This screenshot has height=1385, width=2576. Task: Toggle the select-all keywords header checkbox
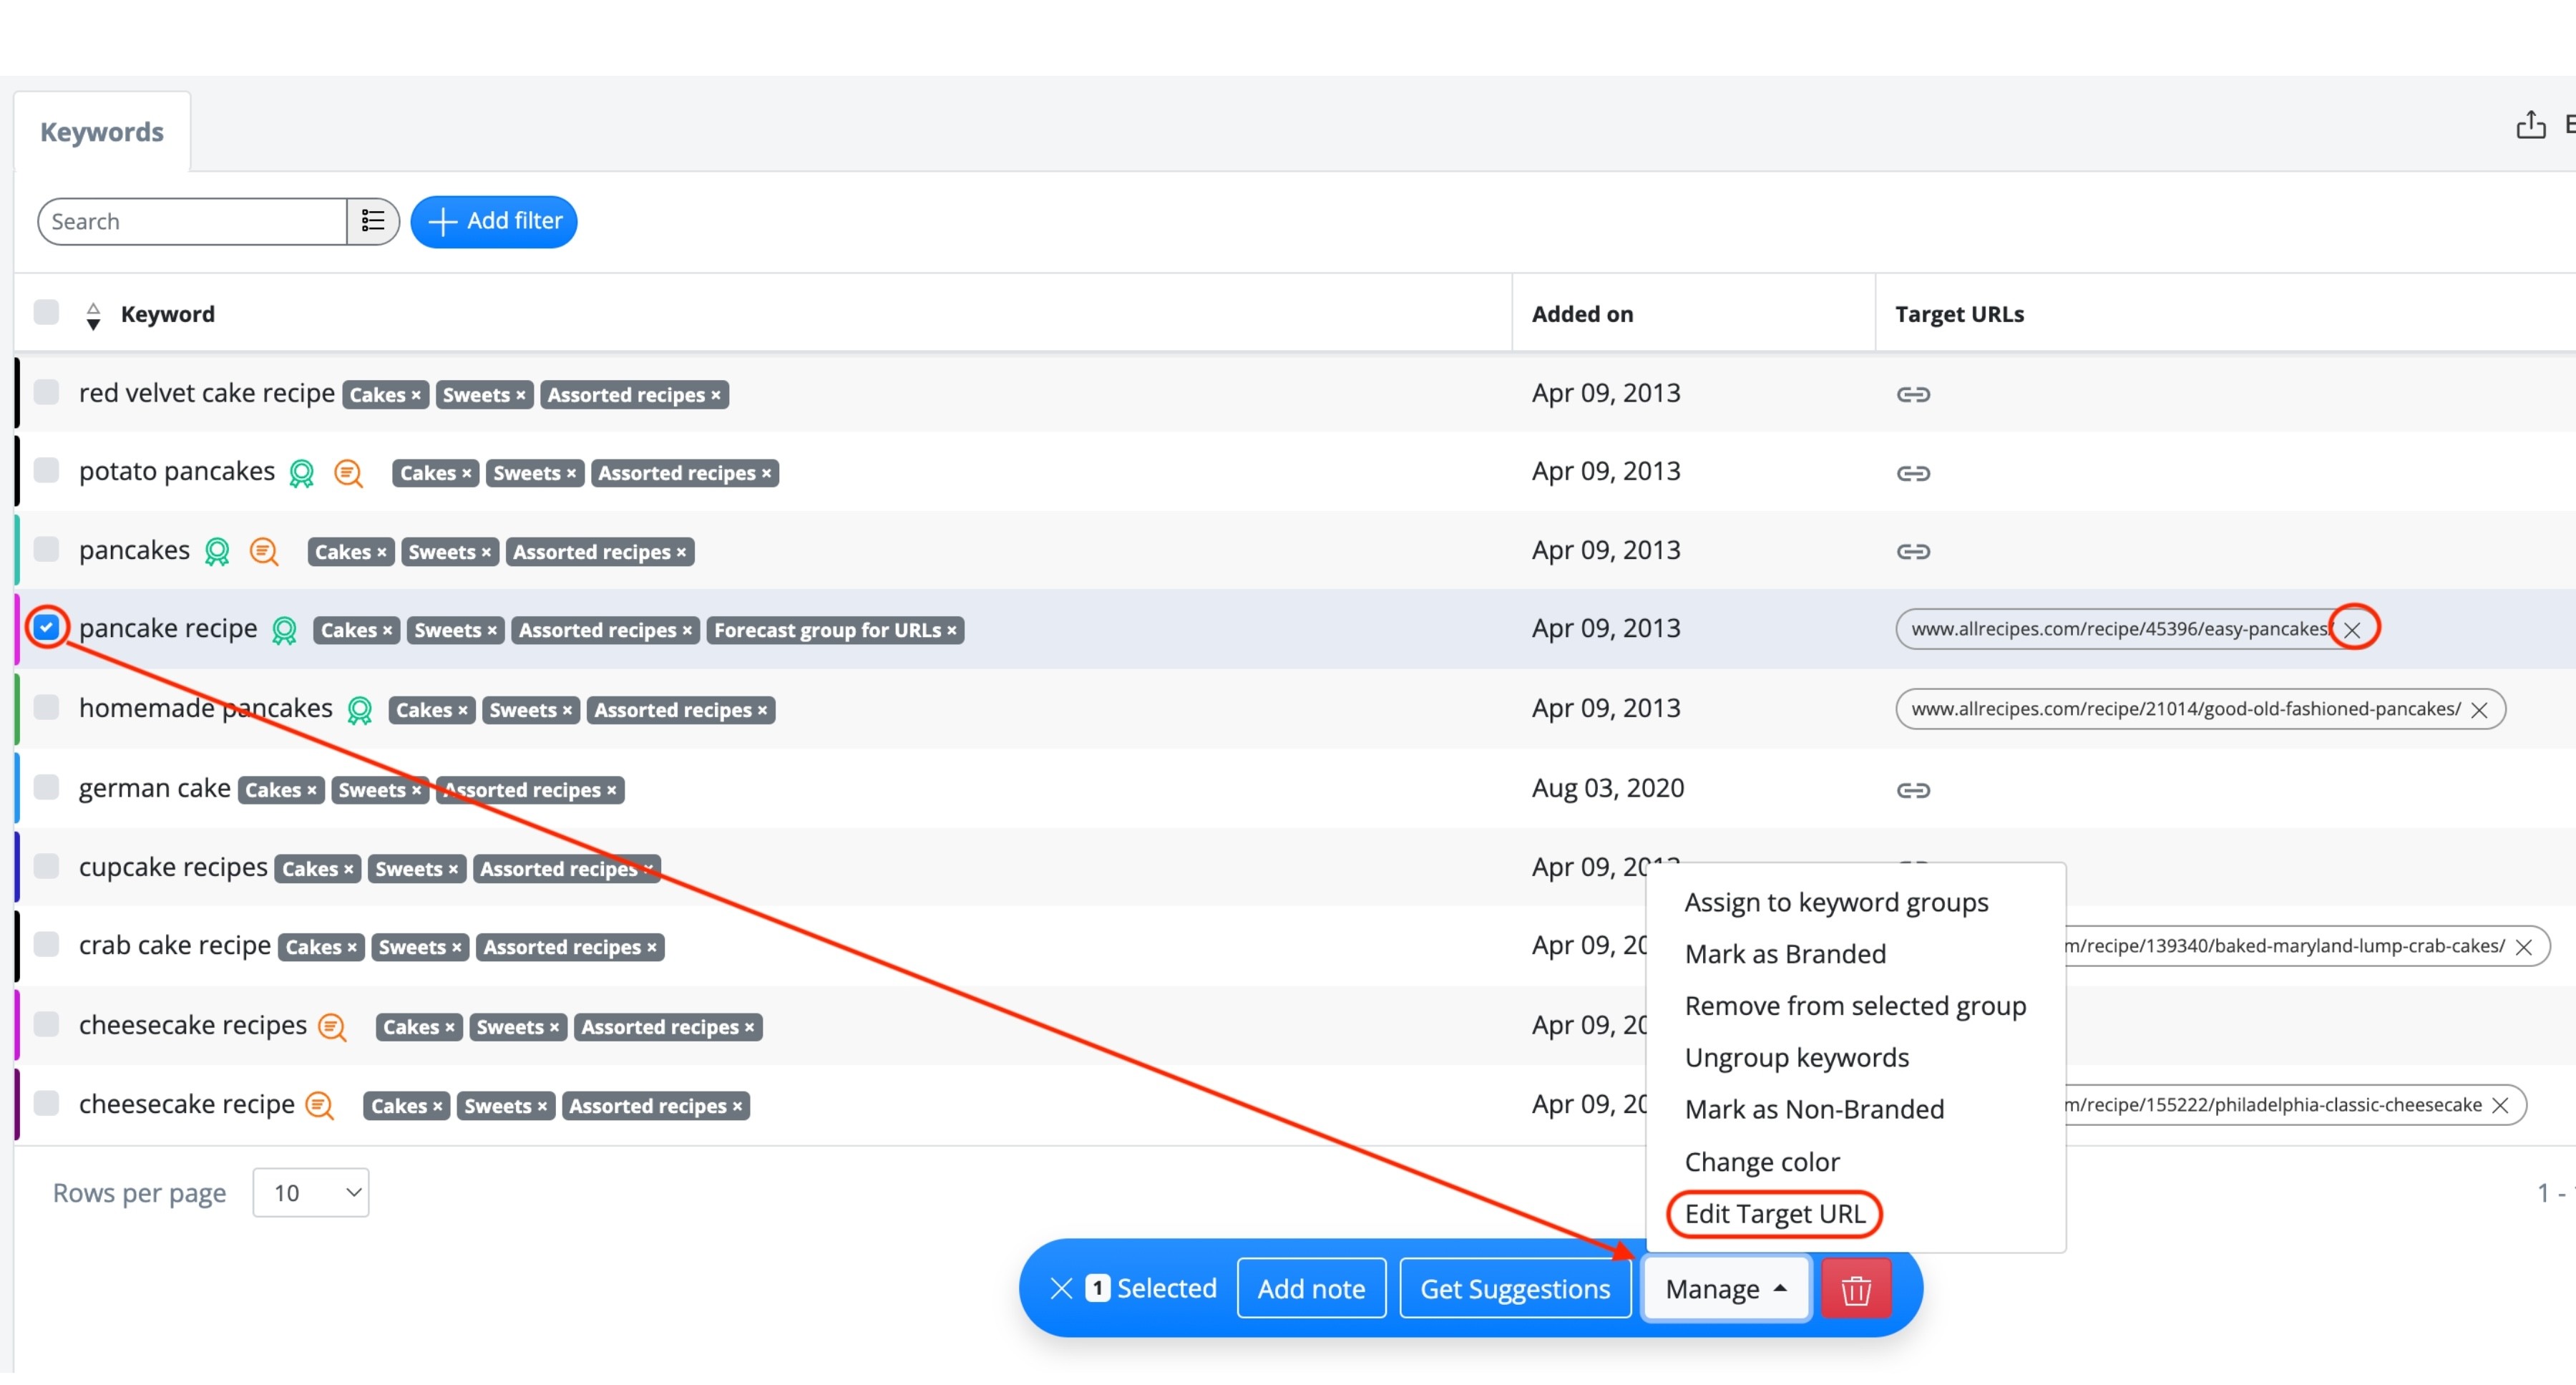click(x=46, y=312)
